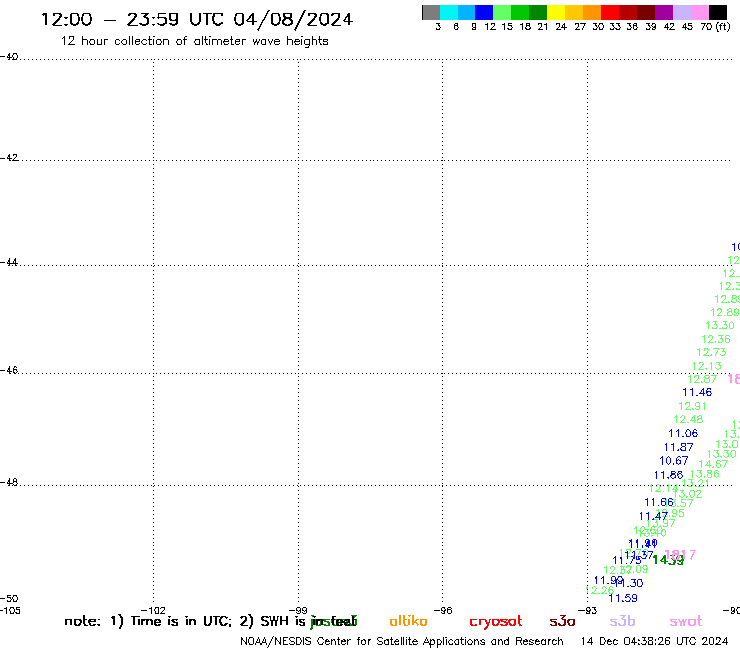Click the wave height value 12.73
Screen dimensions: 740x650
pos(711,353)
